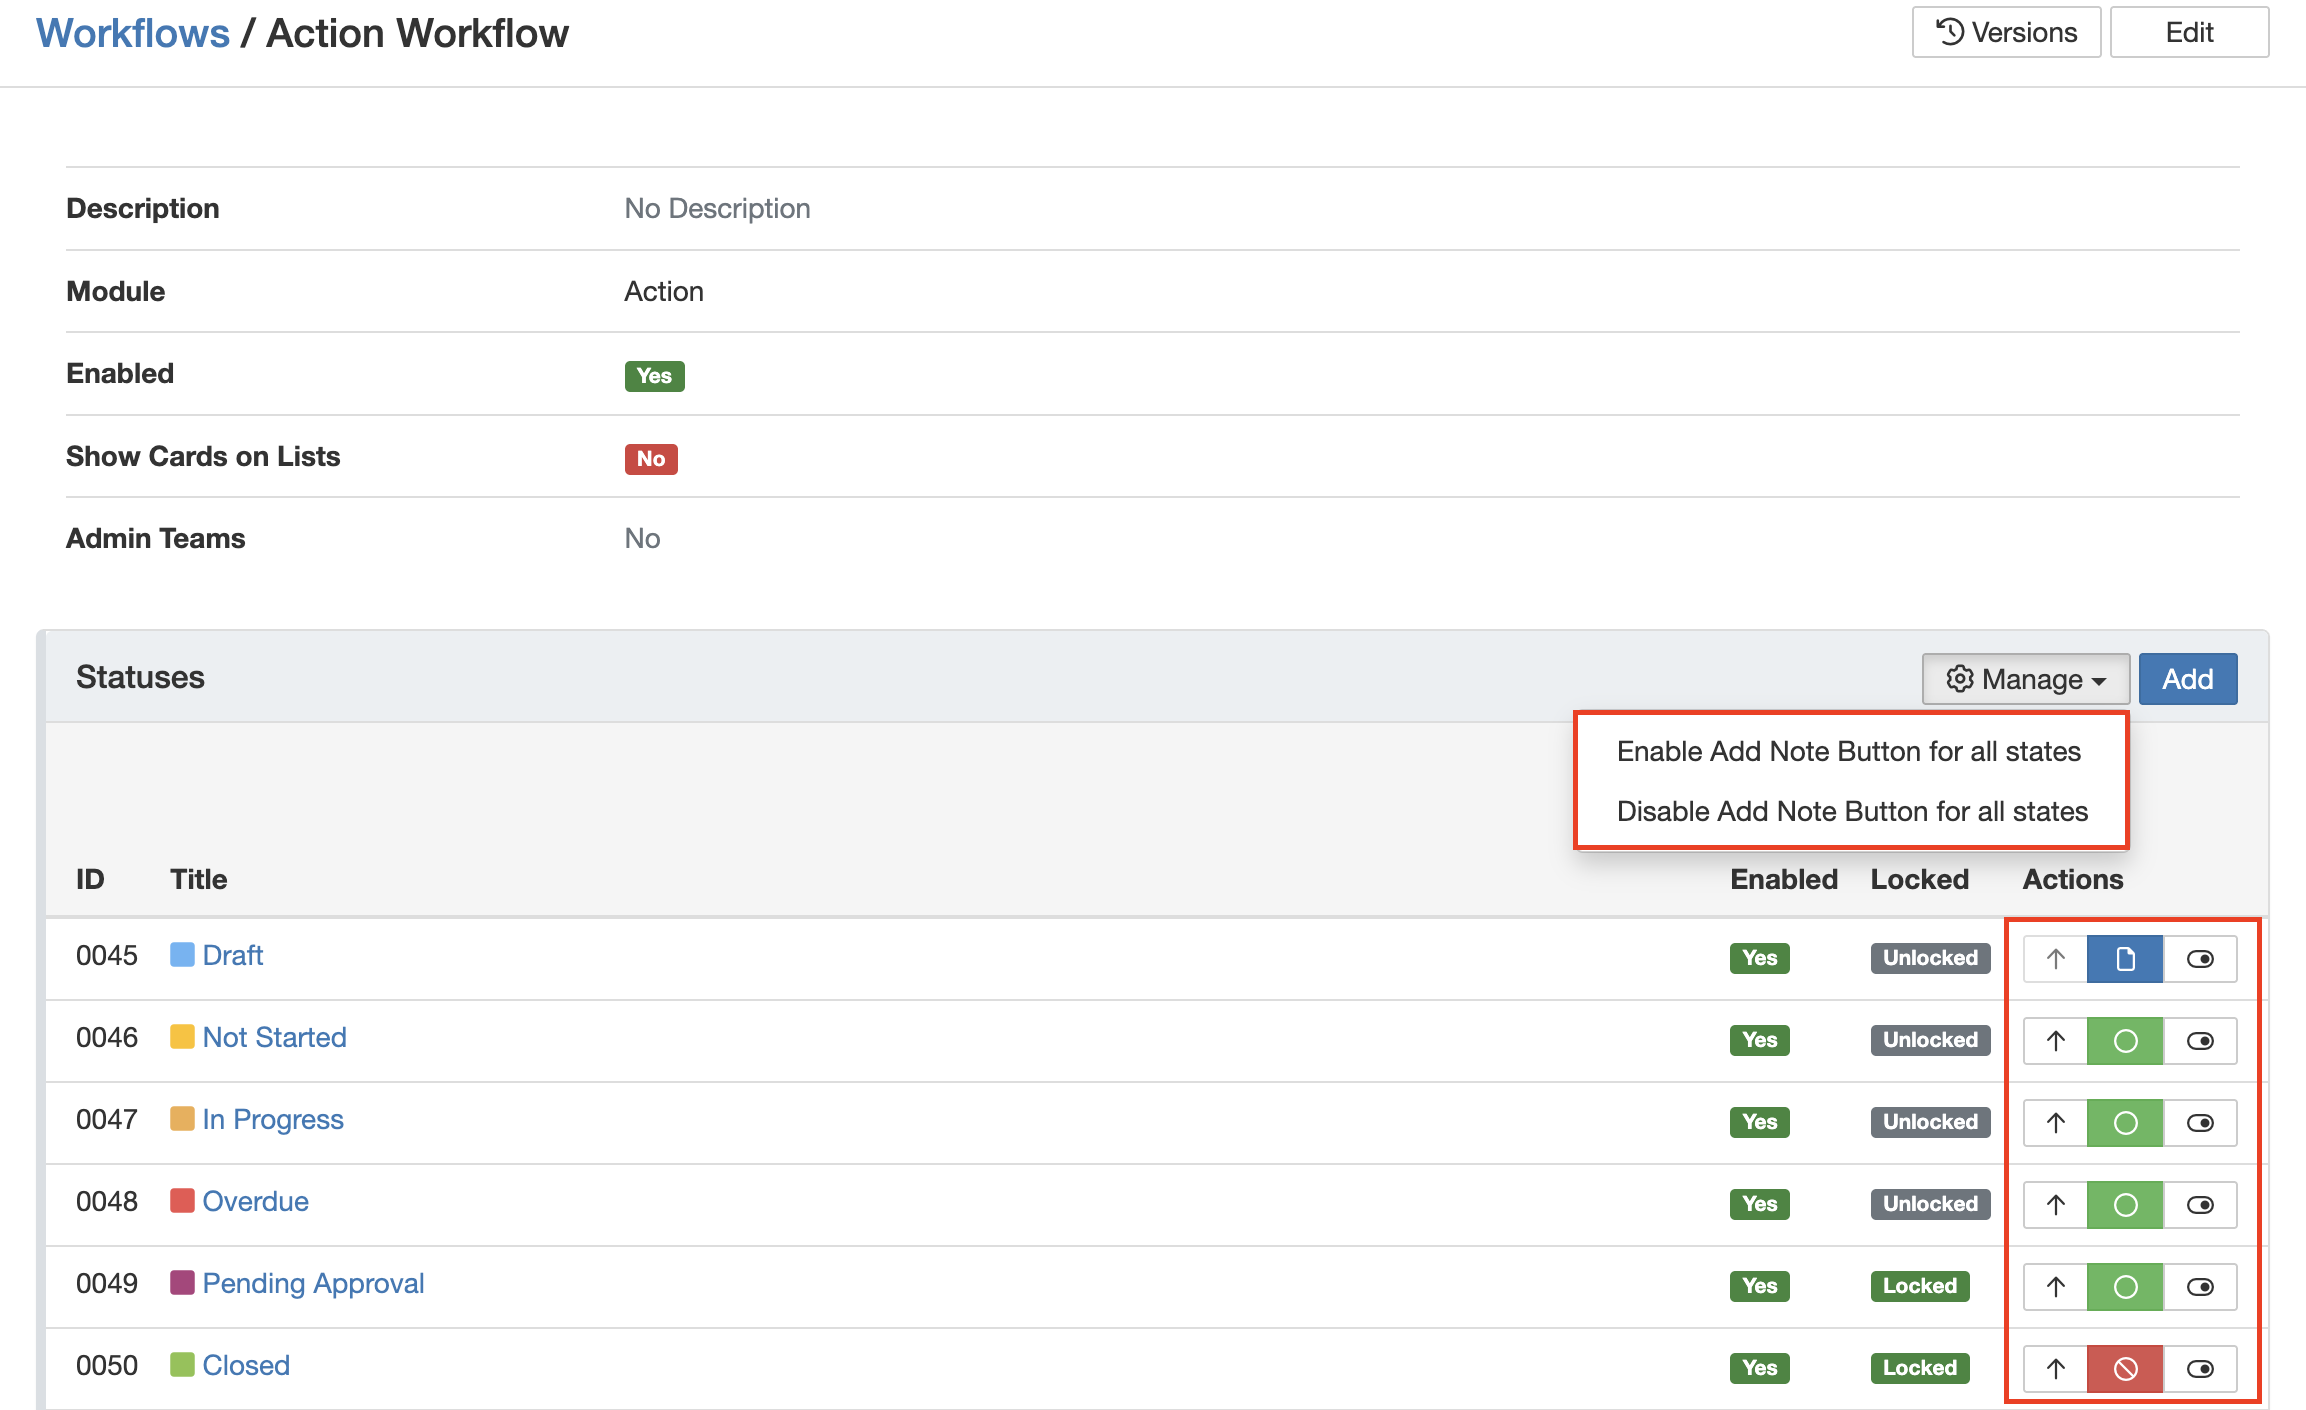Click the blue Add button
The image size is (2306, 1410).
pos(2187,679)
